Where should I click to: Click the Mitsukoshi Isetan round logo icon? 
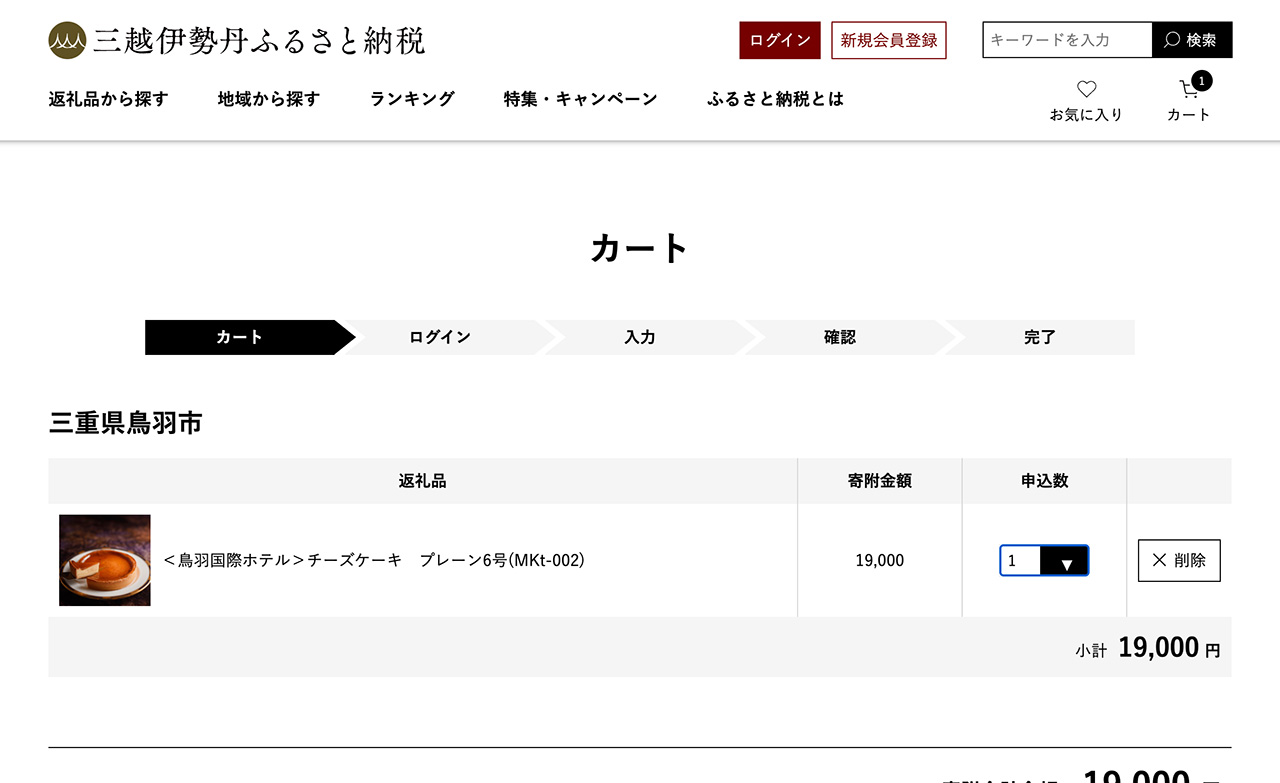67,40
